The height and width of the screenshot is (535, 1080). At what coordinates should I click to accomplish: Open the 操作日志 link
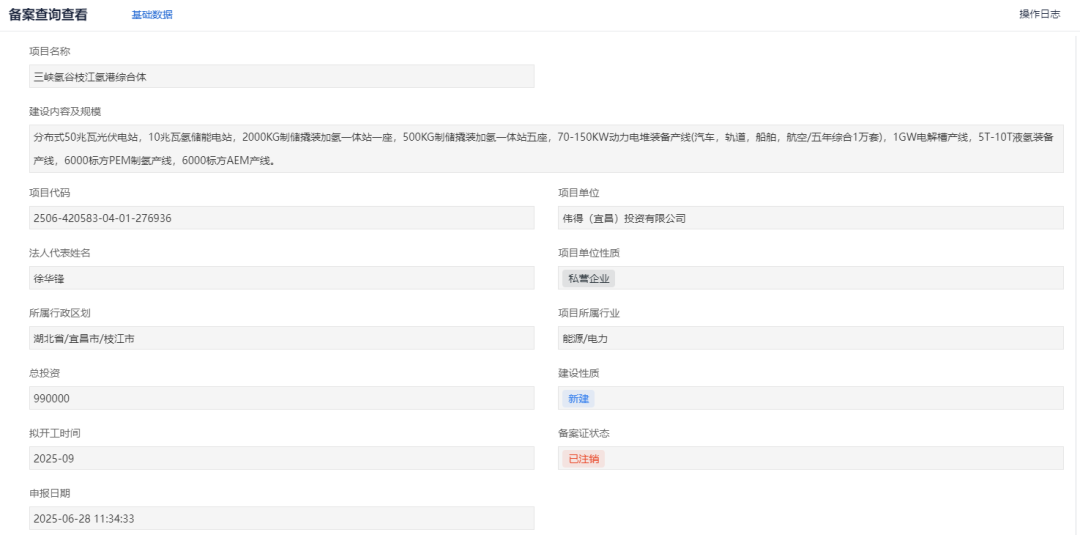(1039, 14)
